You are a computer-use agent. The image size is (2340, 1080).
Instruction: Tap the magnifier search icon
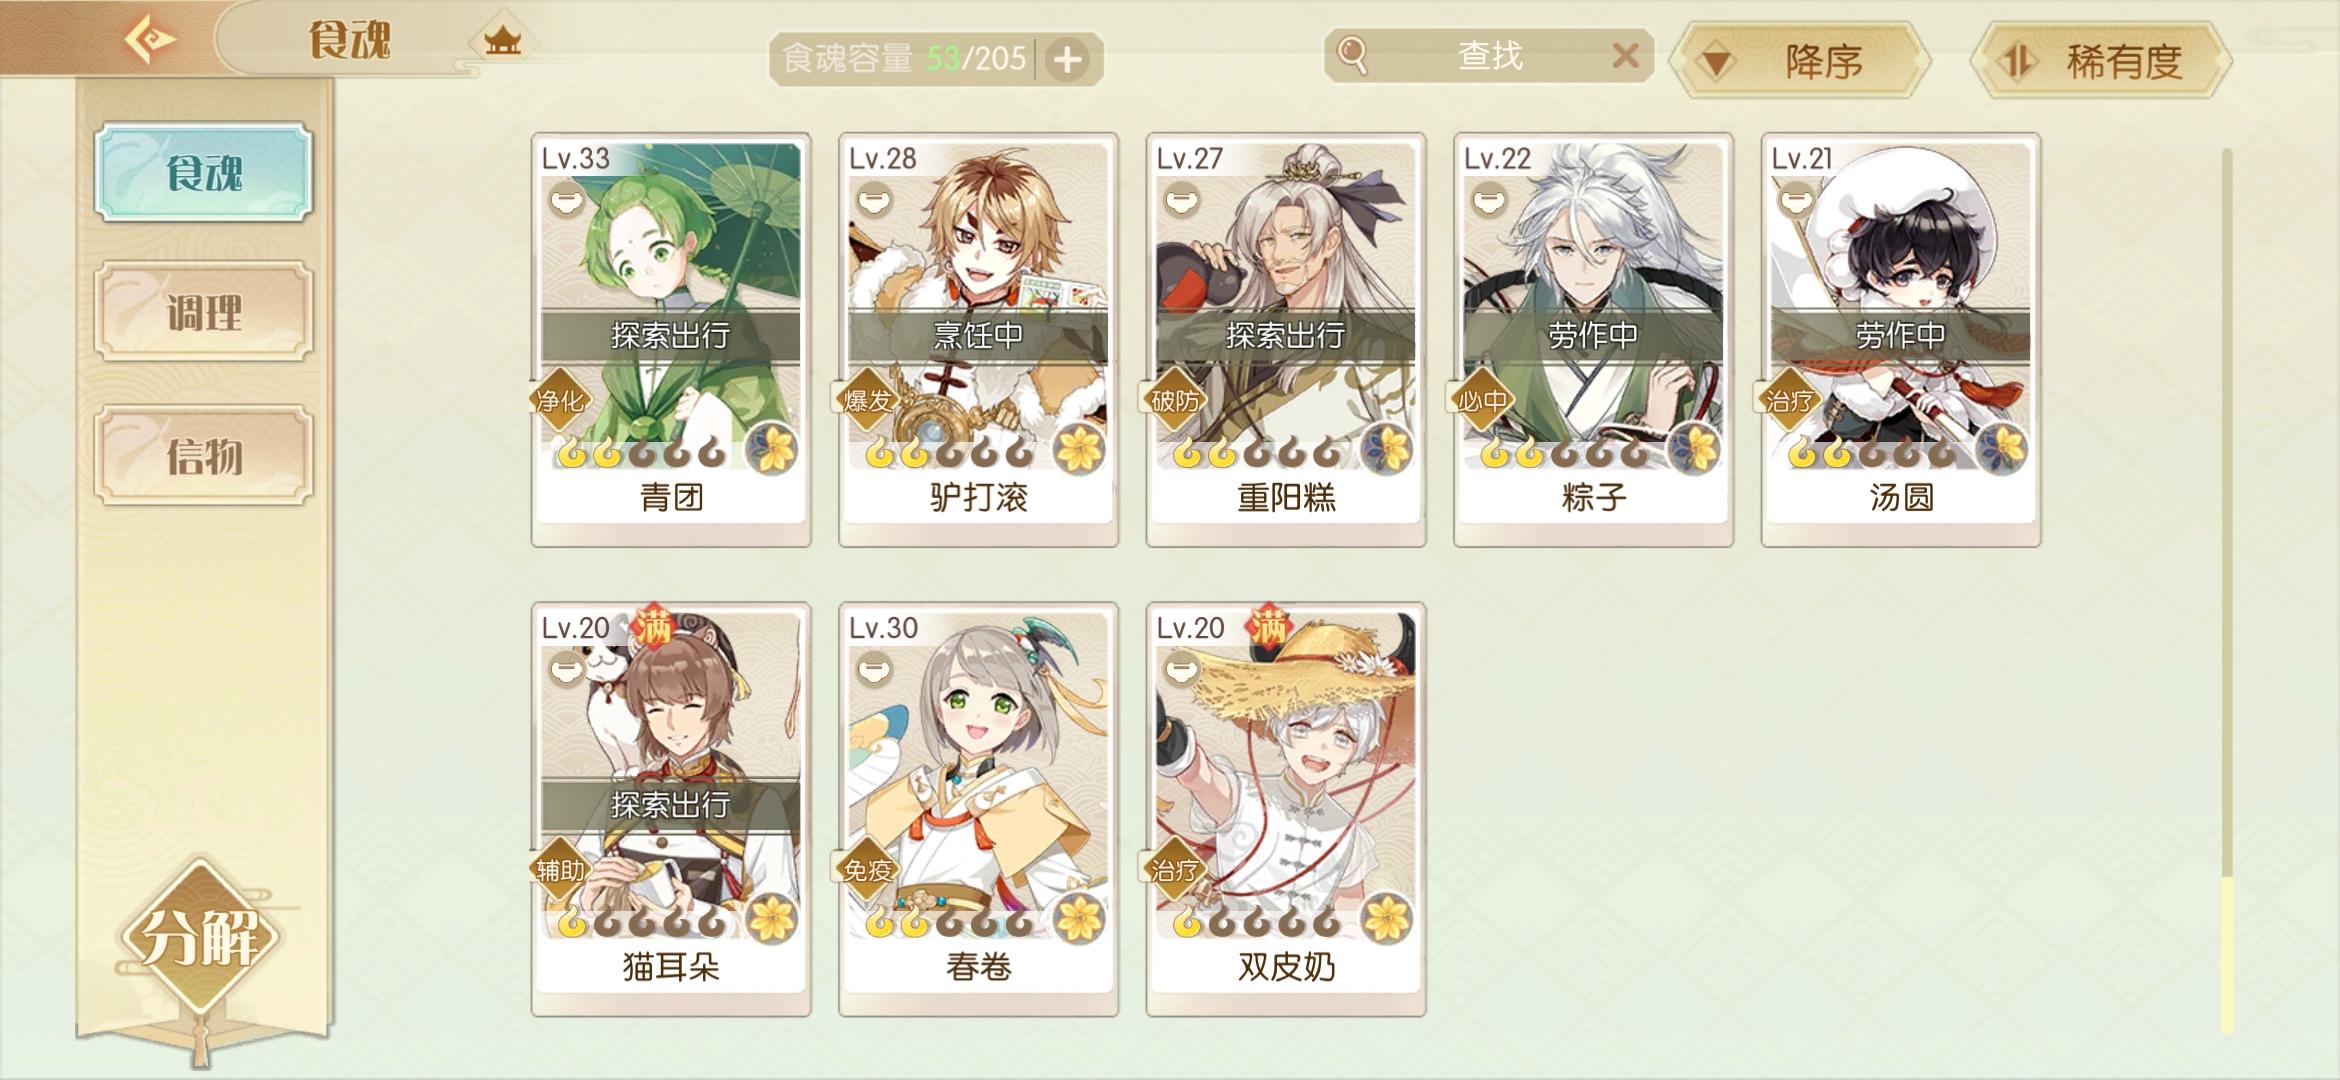1352,55
